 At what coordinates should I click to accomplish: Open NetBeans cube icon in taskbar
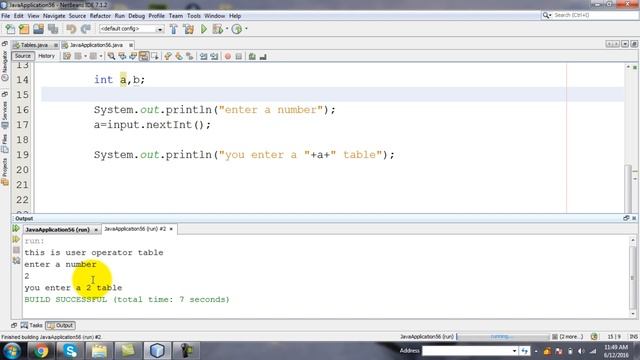[157, 351]
